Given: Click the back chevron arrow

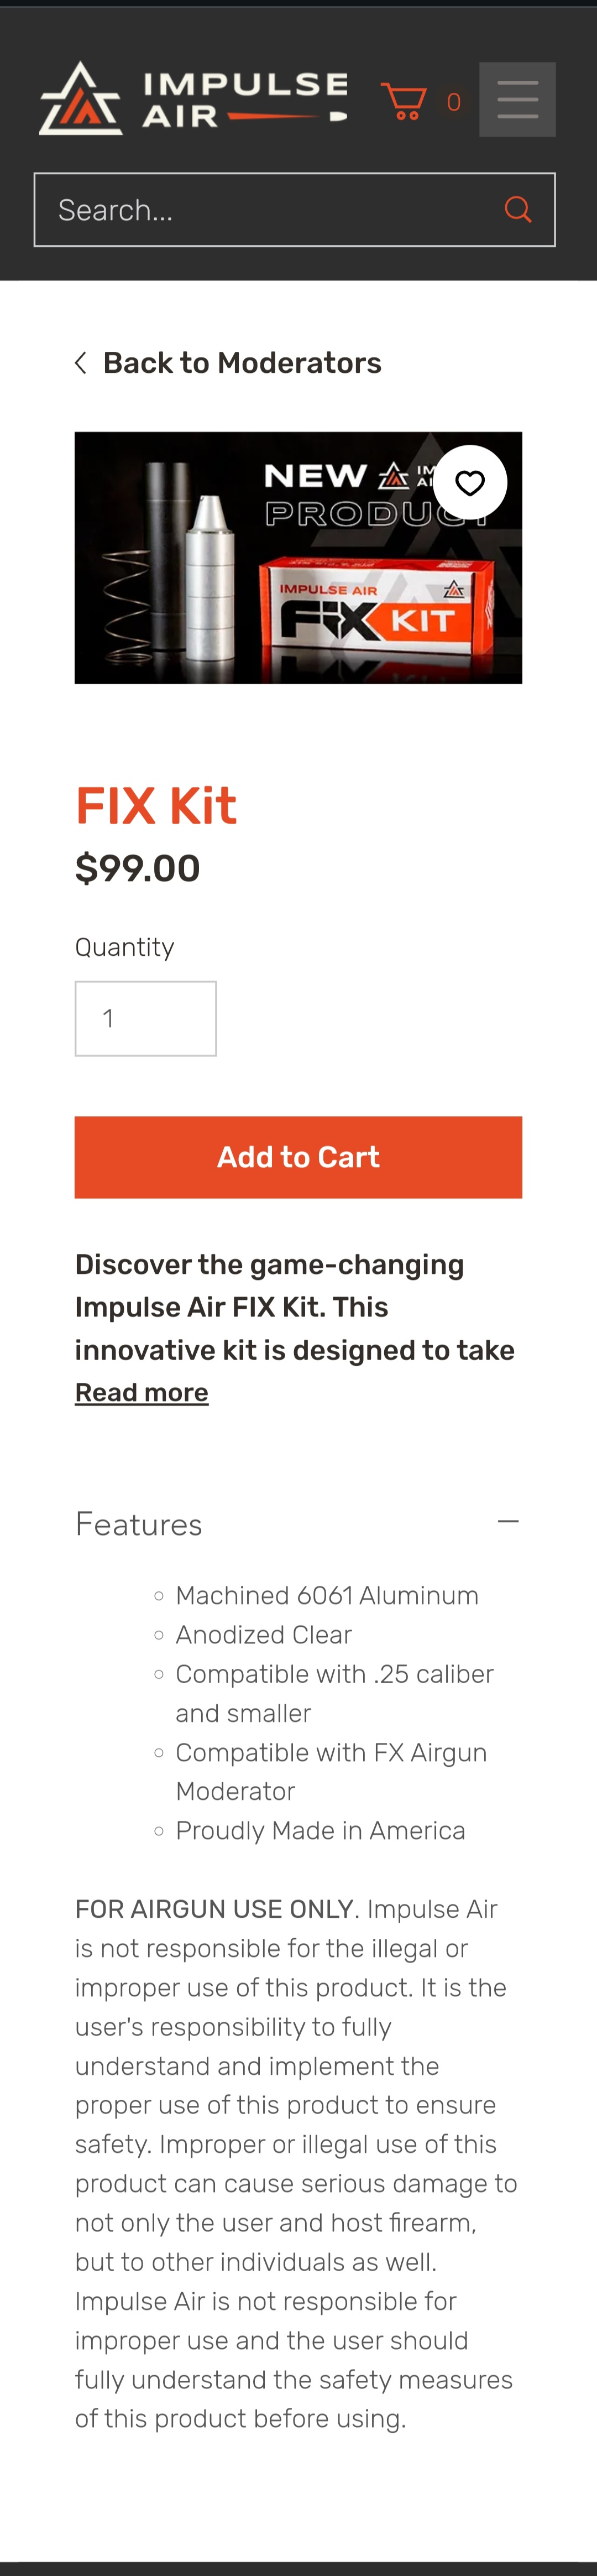Looking at the screenshot, I should pos(81,363).
